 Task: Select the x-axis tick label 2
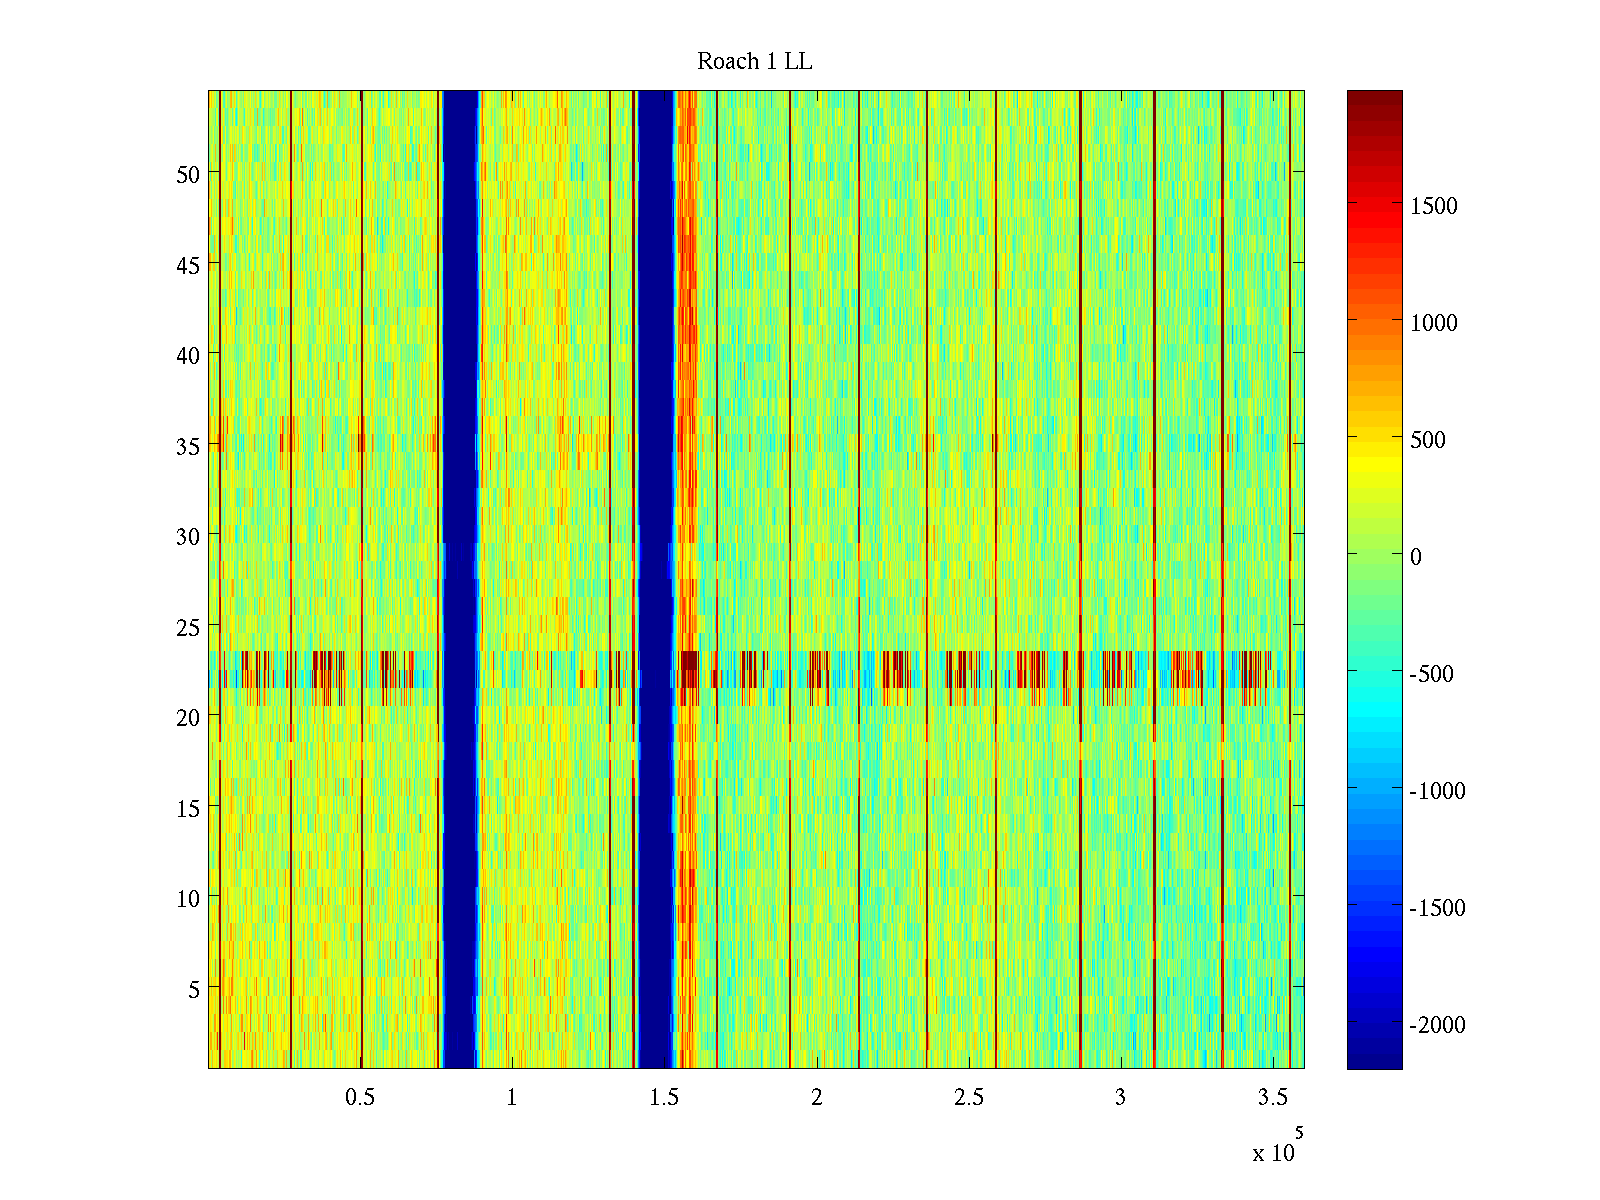click(x=817, y=1098)
